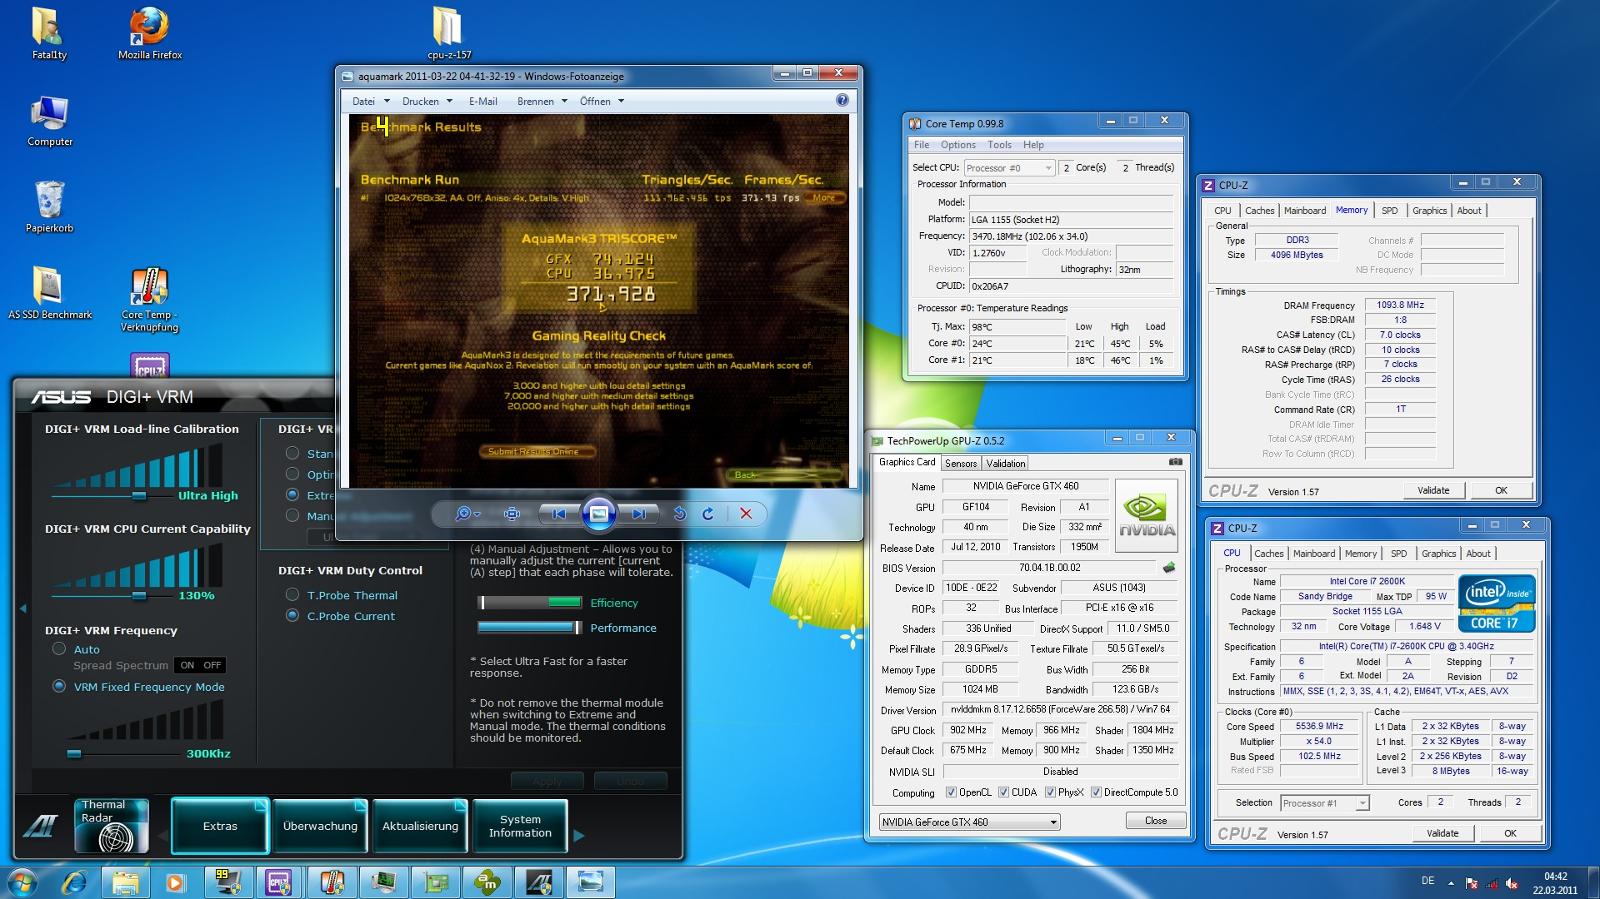The width and height of the screenshot is (1600, 899).
Task: Click the Close button in GPU-Z
Action: click(1156, 821)
